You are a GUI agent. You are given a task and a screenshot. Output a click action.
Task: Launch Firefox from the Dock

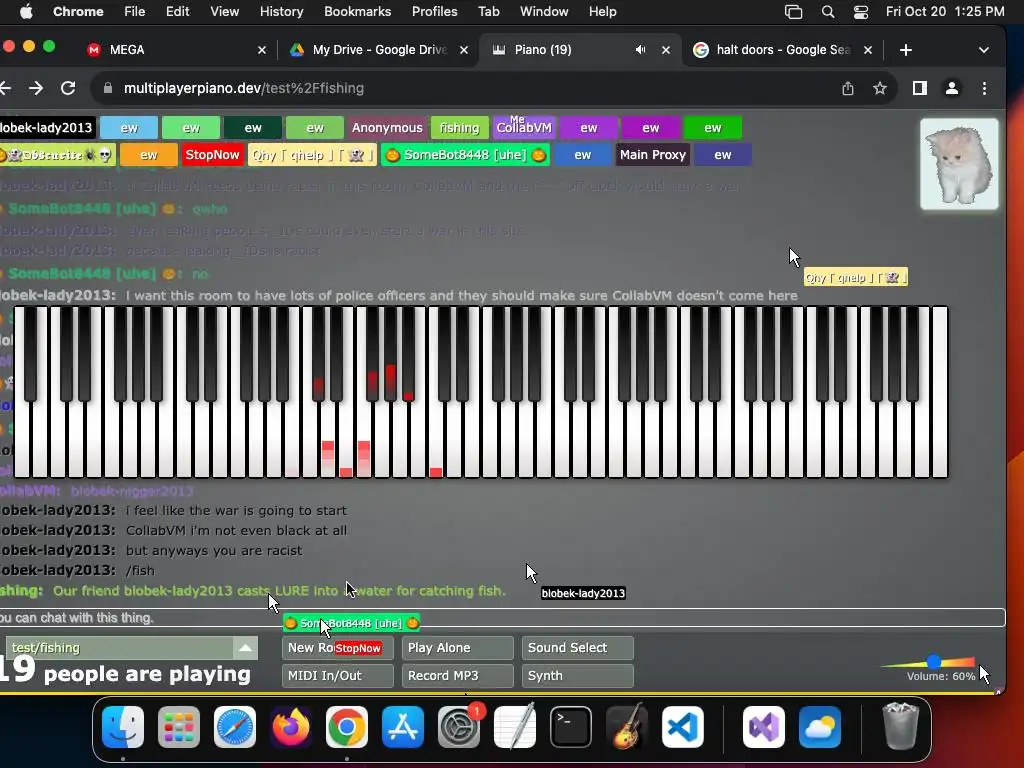click(291, 726)
